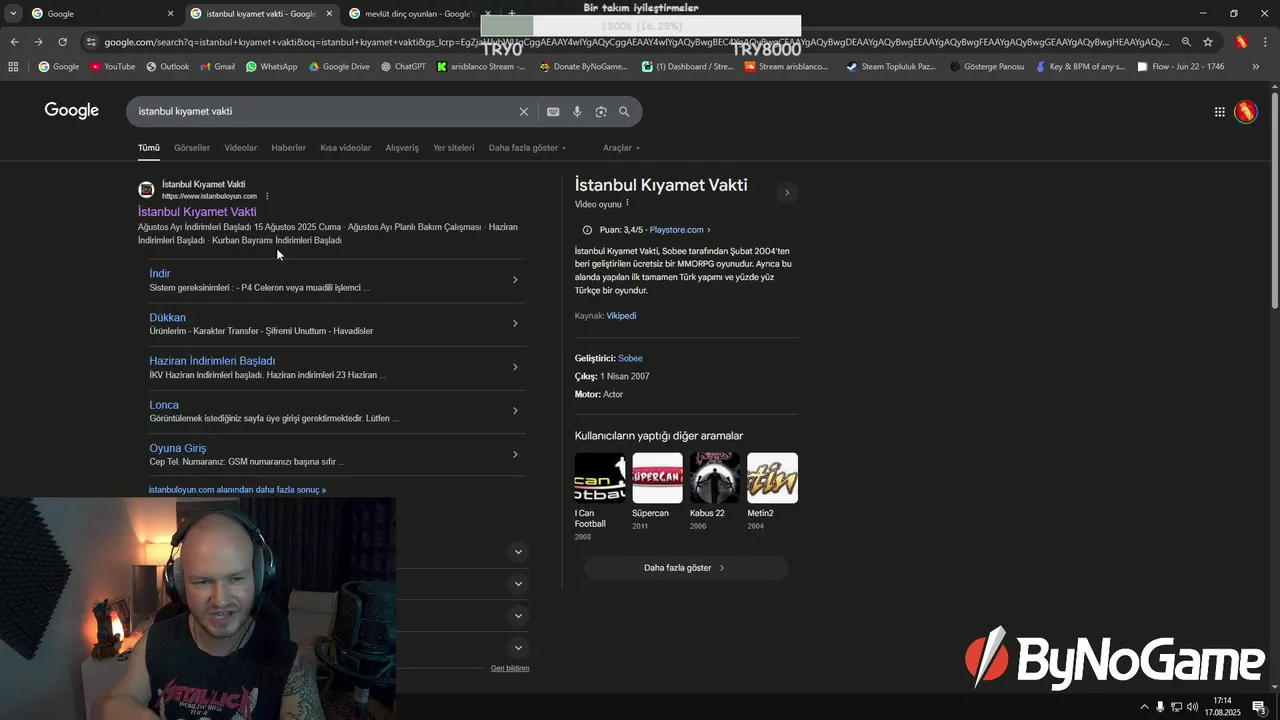The width and height of the screenshot is (1280, 720).
Task: Open the WhatsApp bookmark
Action: tap(271, 67)
